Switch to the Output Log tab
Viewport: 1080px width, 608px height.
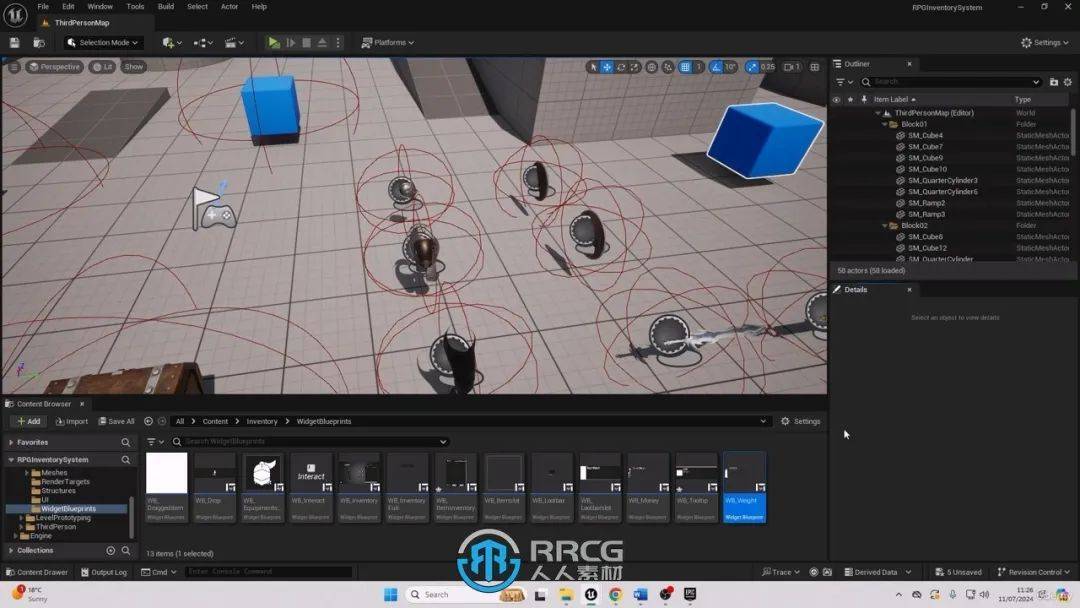pos(104,572)
